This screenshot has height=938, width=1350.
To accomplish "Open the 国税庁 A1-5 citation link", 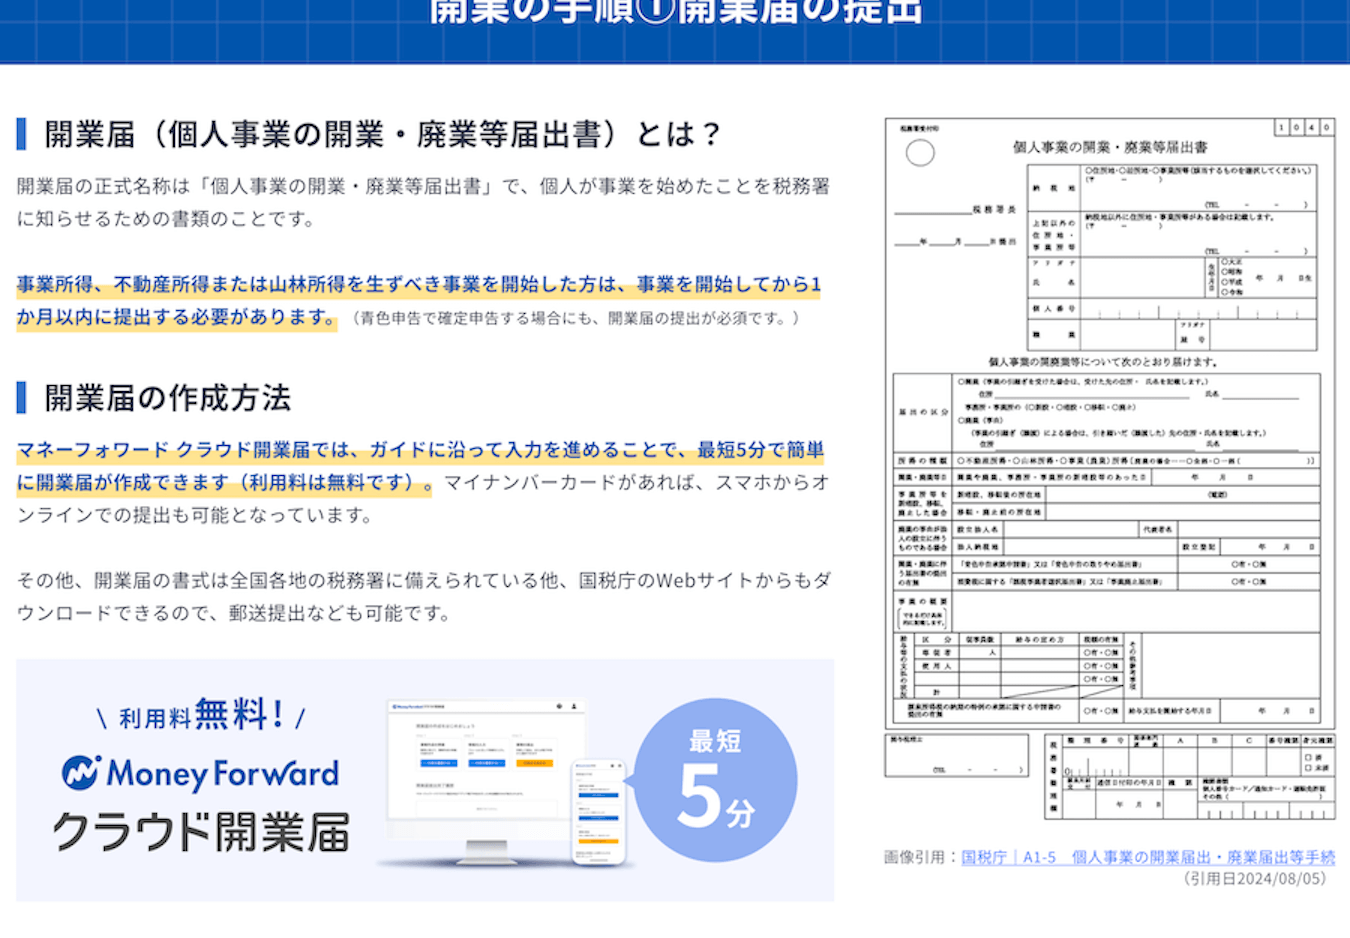I will coord(1148,857).
